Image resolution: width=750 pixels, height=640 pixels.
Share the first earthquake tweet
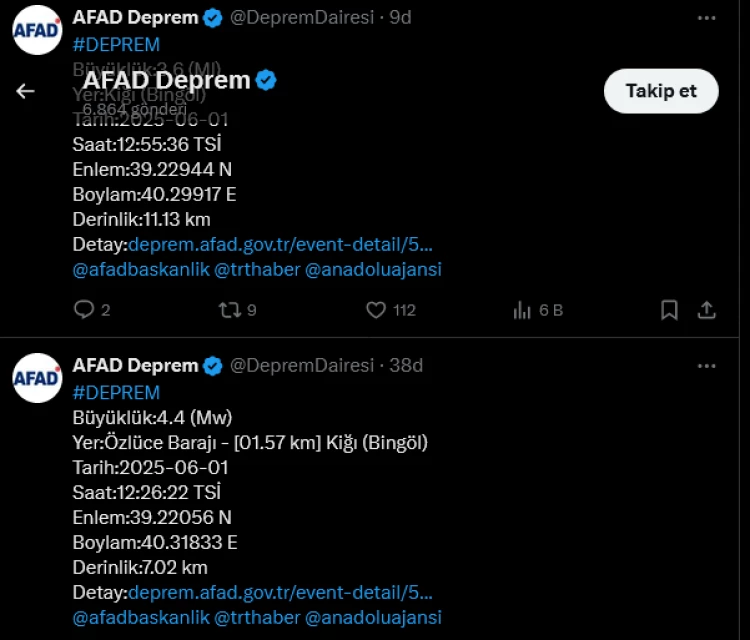[x=706, y=310]
